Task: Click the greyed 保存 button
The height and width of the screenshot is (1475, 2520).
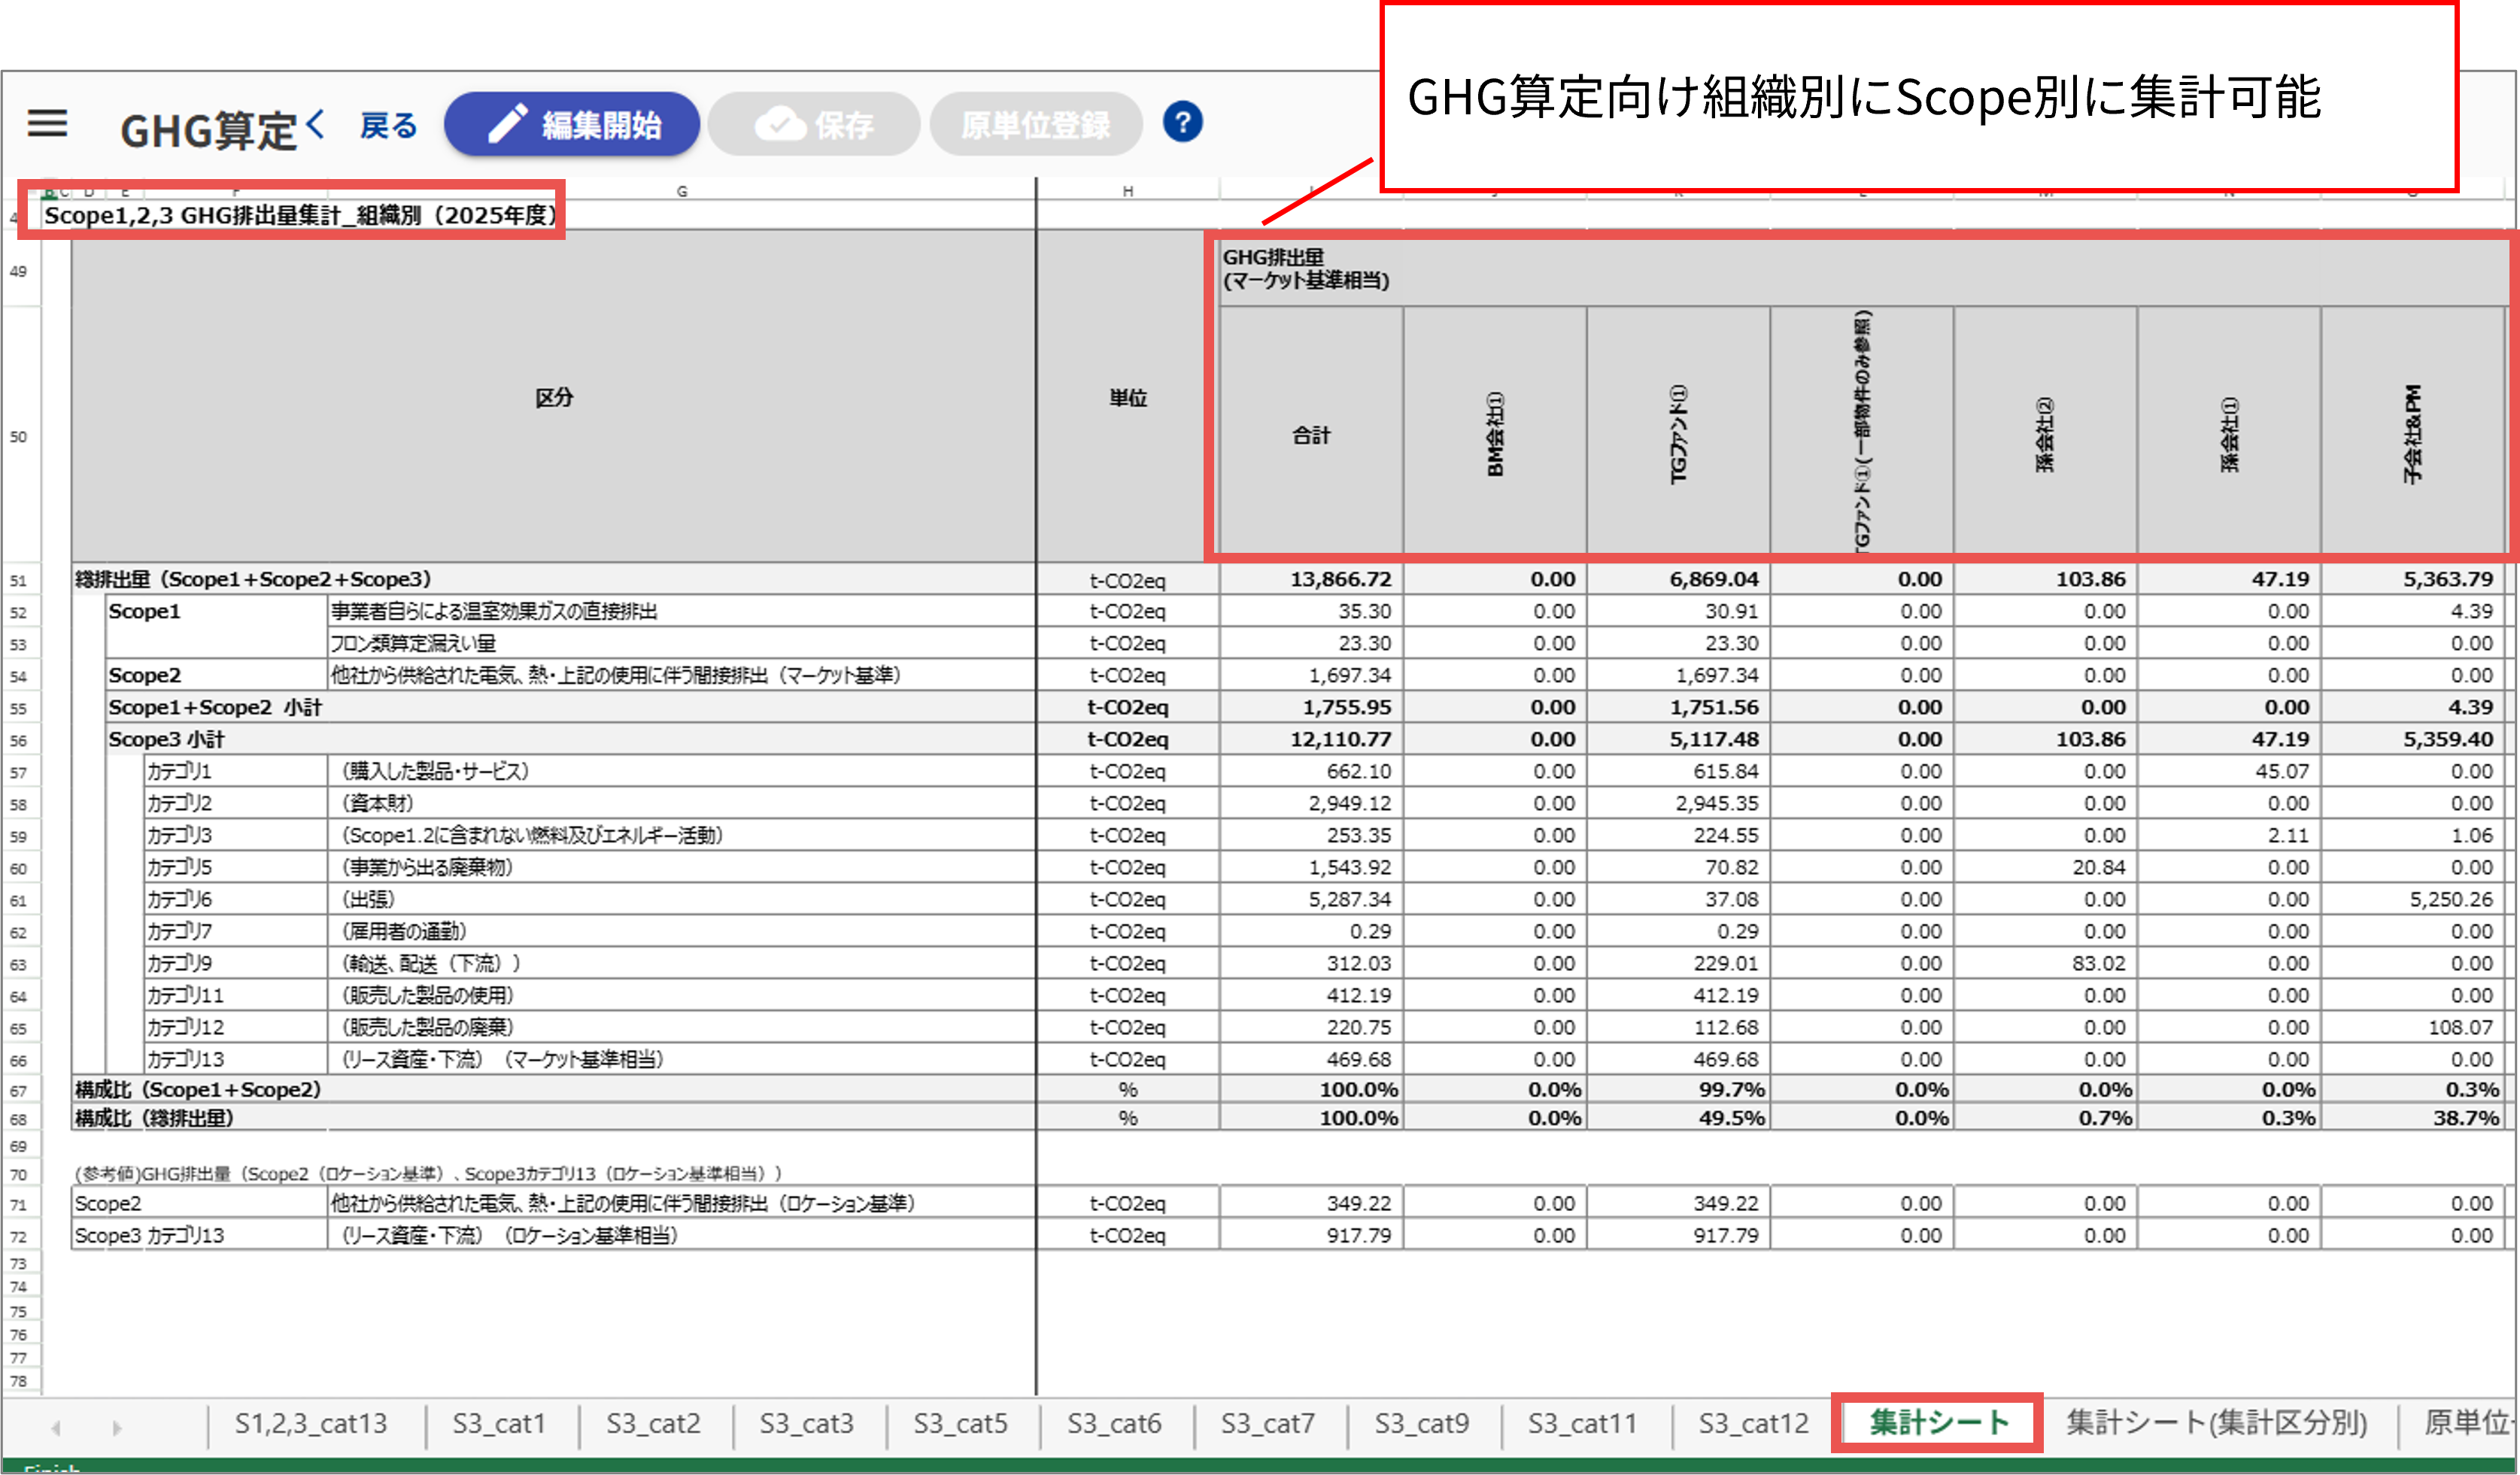Action: (814, 124)
